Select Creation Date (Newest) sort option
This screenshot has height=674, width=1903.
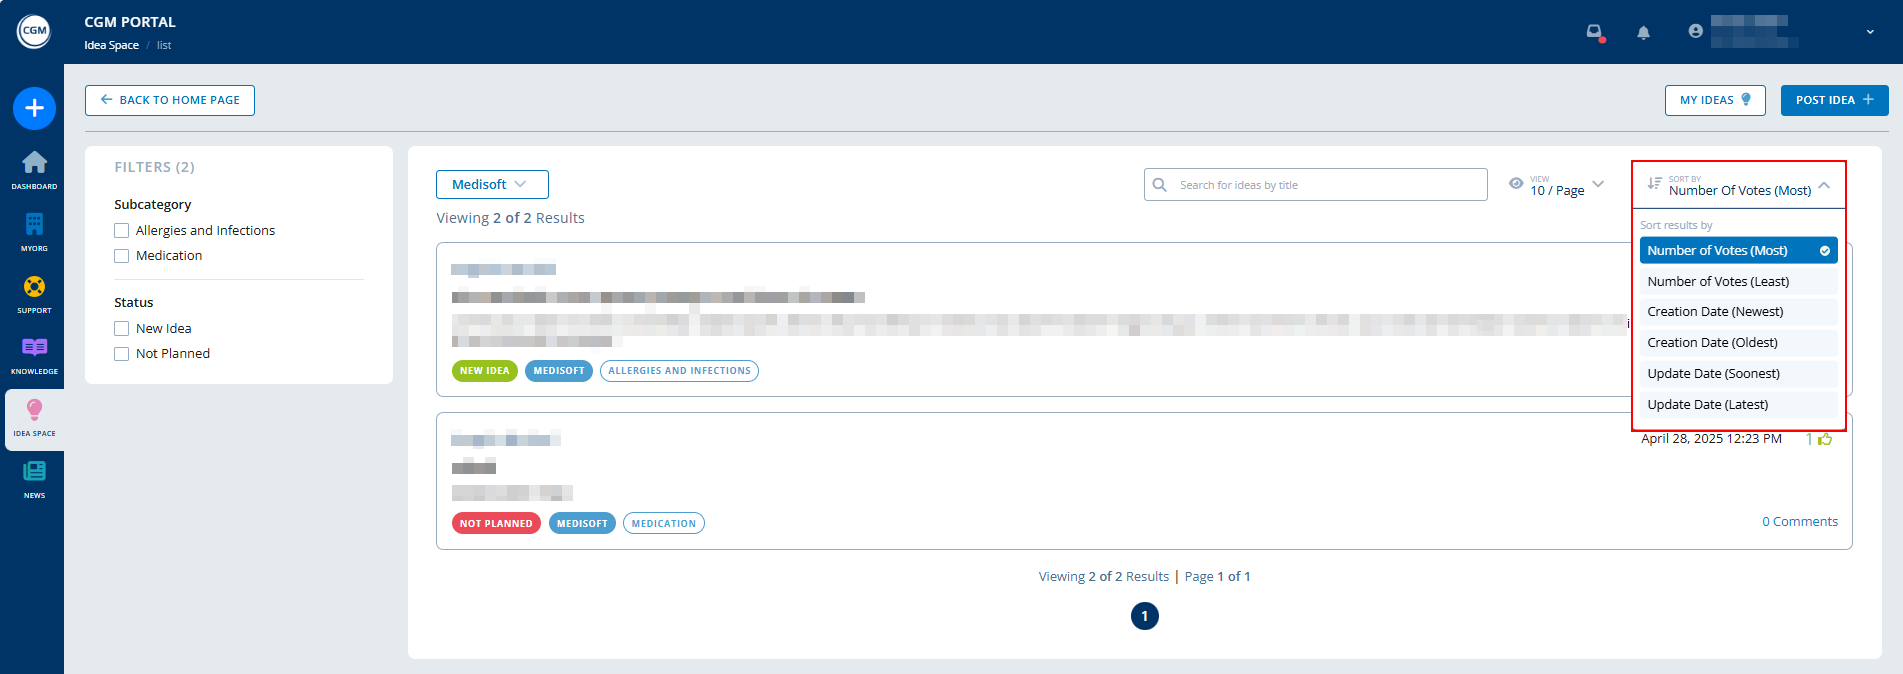point(1715,312)
